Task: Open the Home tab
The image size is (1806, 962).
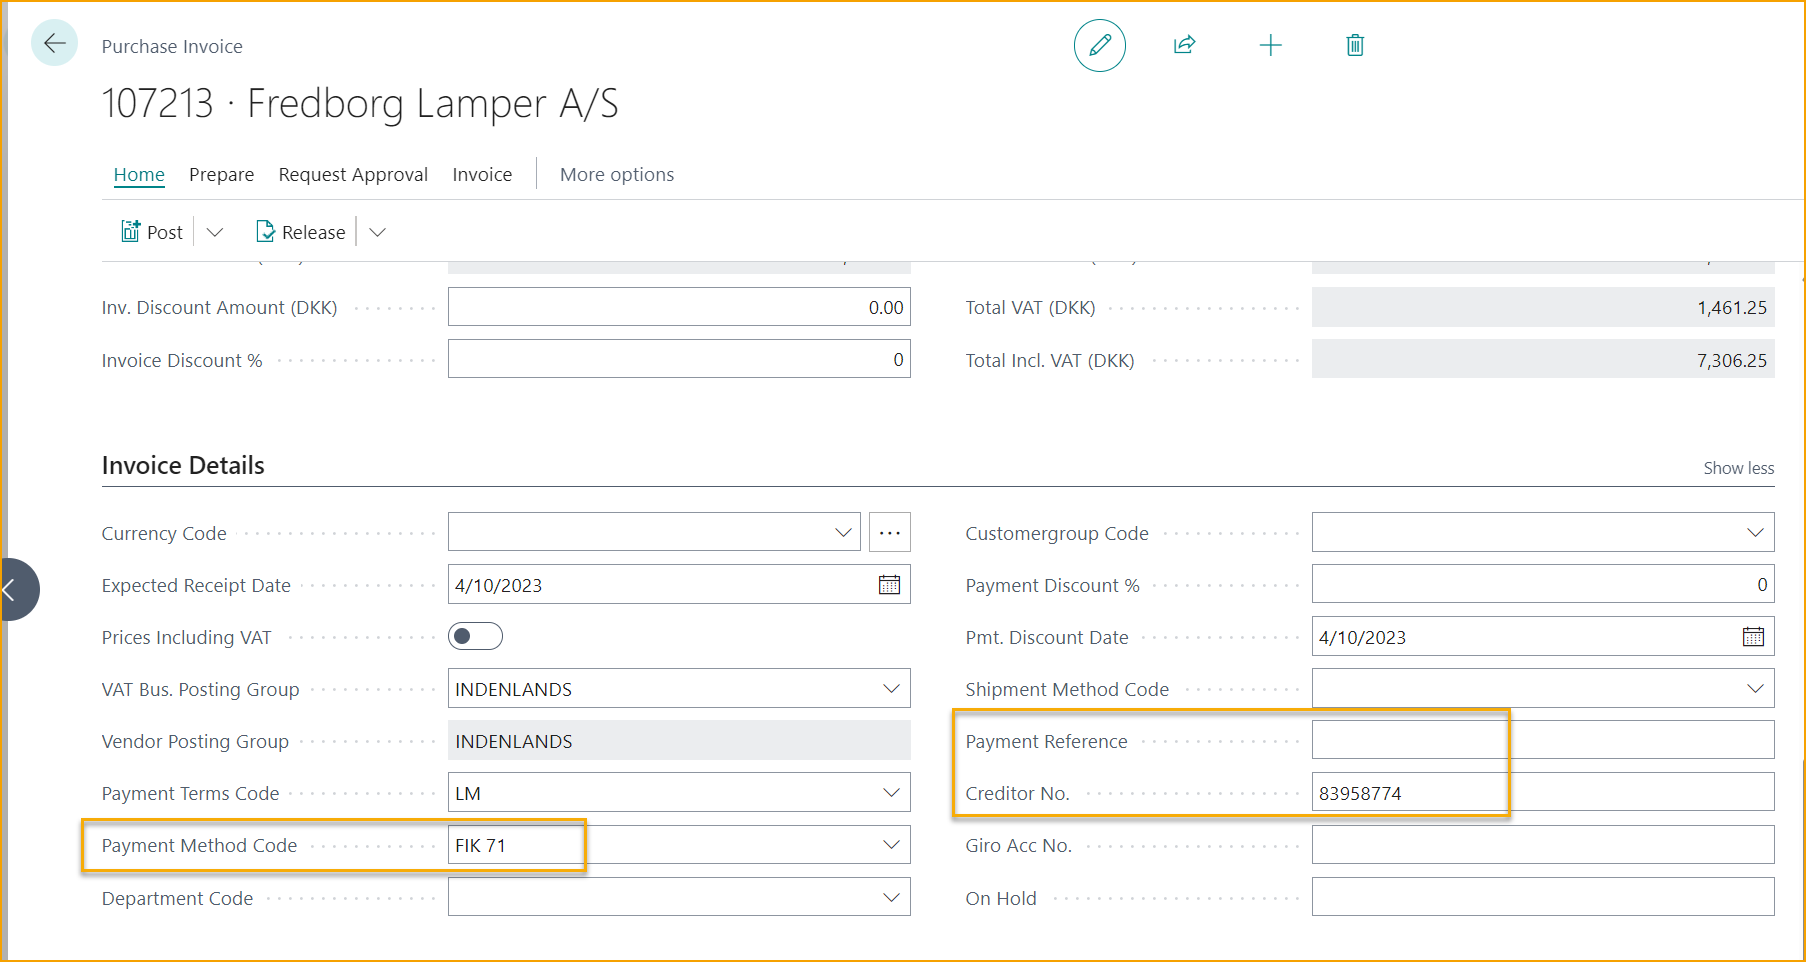Action: point(139,174)
